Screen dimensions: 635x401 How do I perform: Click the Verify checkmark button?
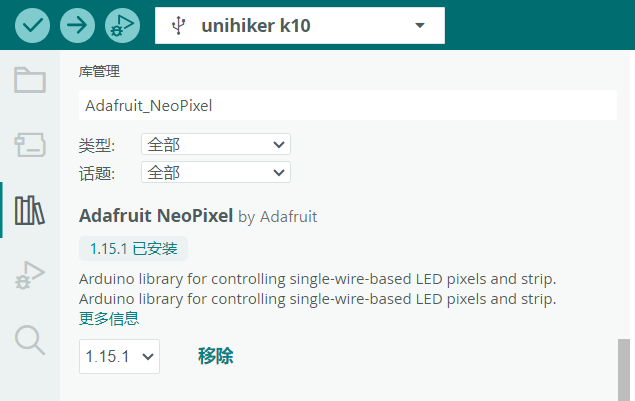coord(32,25)
